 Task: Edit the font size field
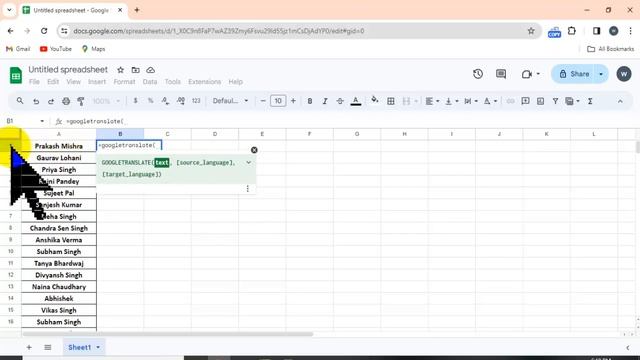pyautogui.click(x=278, y=101)
